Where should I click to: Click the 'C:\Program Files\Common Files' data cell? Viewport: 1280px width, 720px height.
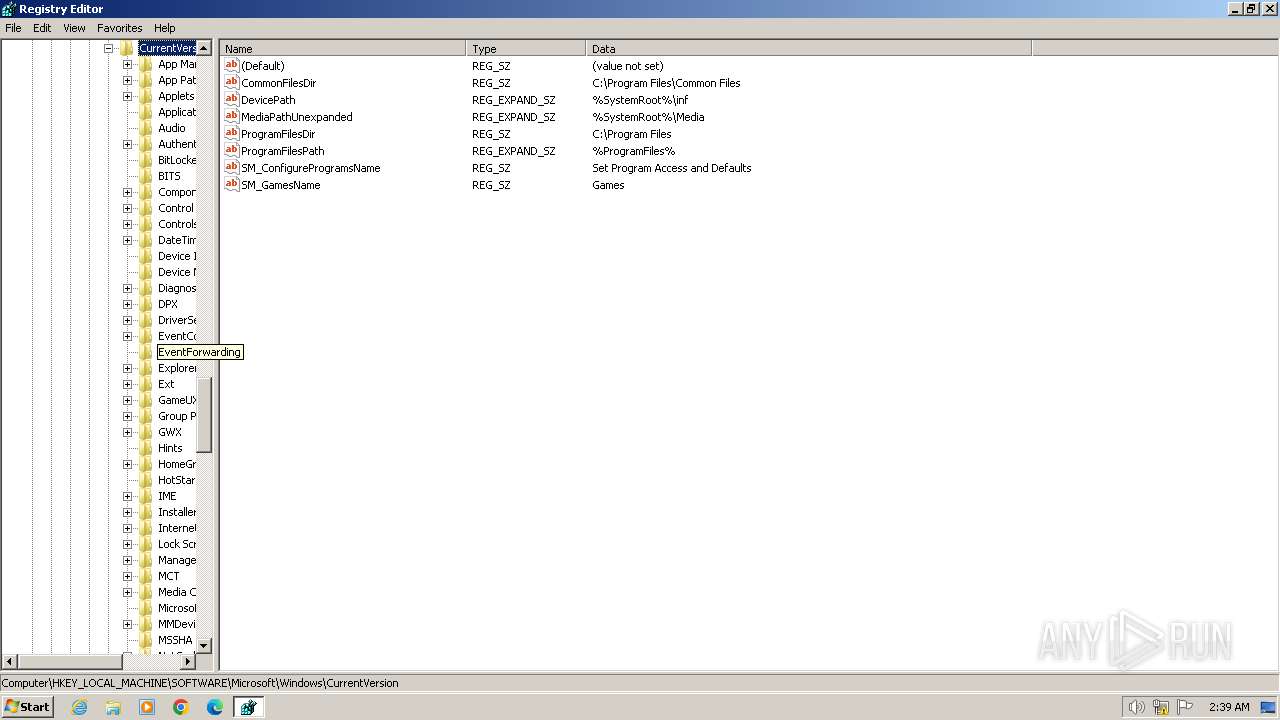[x=666, y=83]
